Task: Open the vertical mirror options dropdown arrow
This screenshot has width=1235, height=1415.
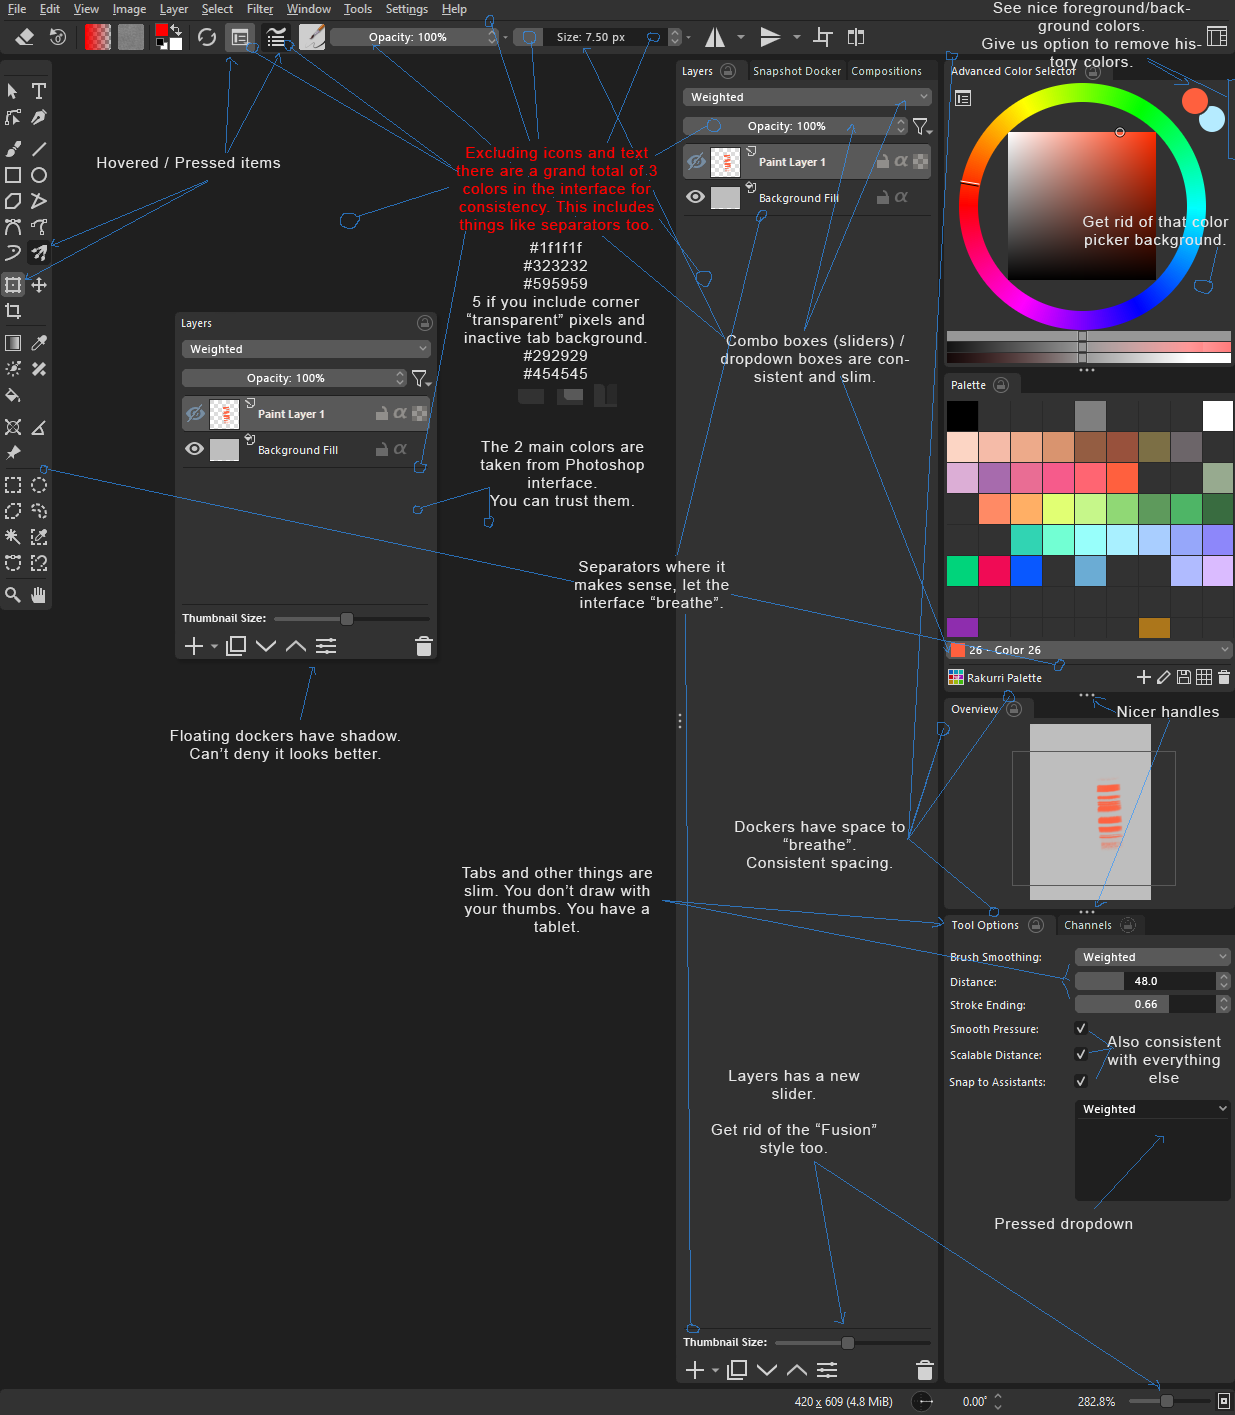Action: click(797, 37)
